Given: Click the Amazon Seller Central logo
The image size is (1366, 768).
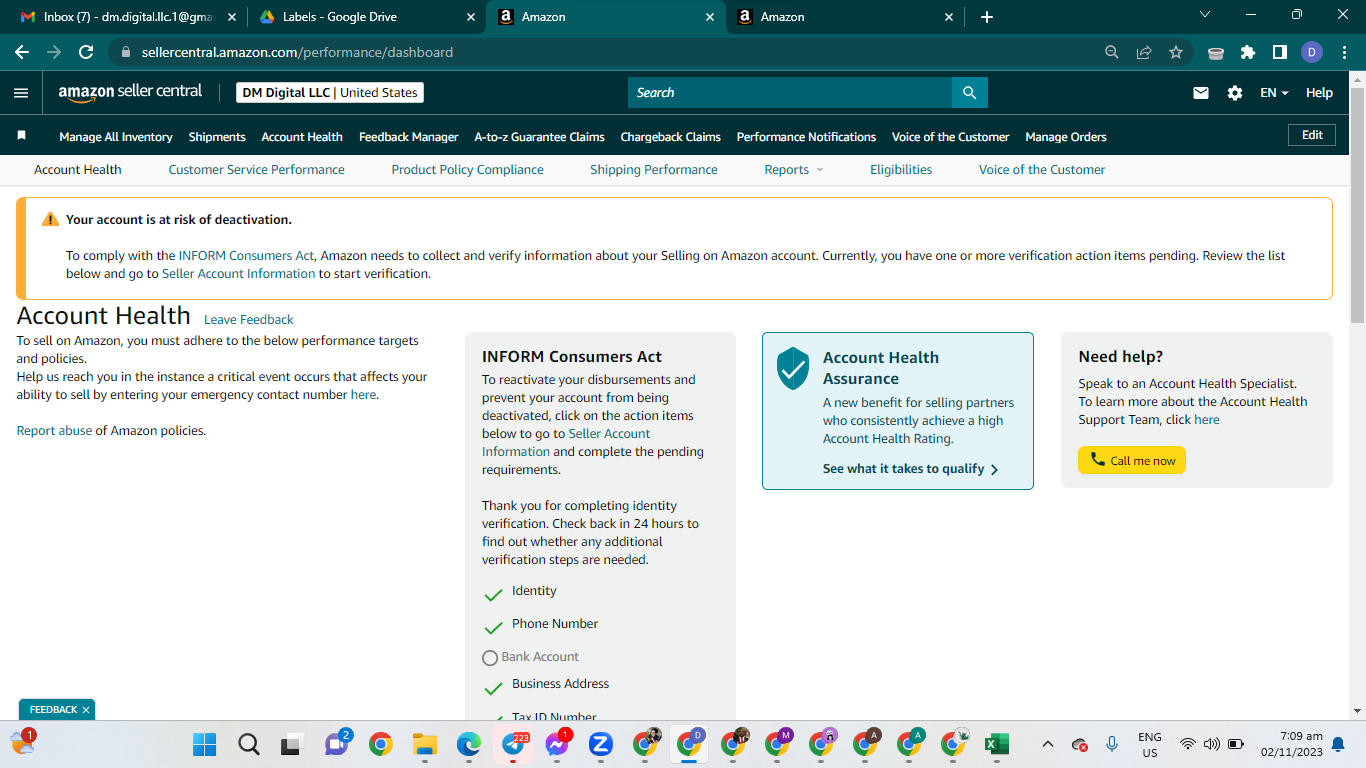Looking at the screenshot, I should [x=130, y=92].
